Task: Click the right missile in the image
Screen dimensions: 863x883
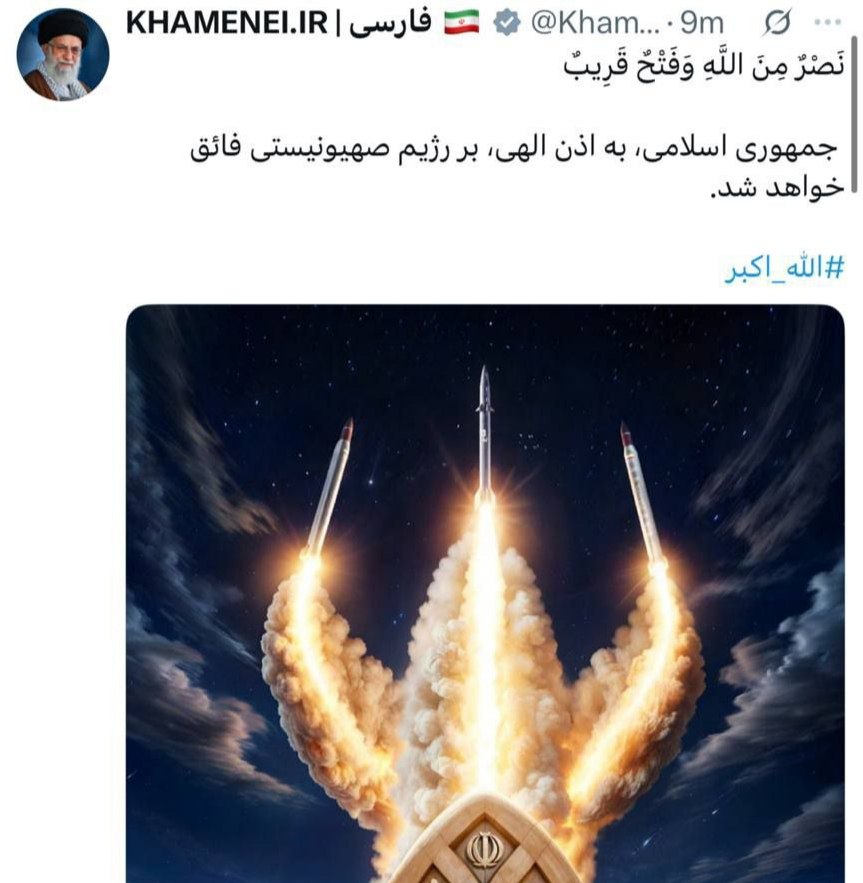Action: tap(643, 491)
